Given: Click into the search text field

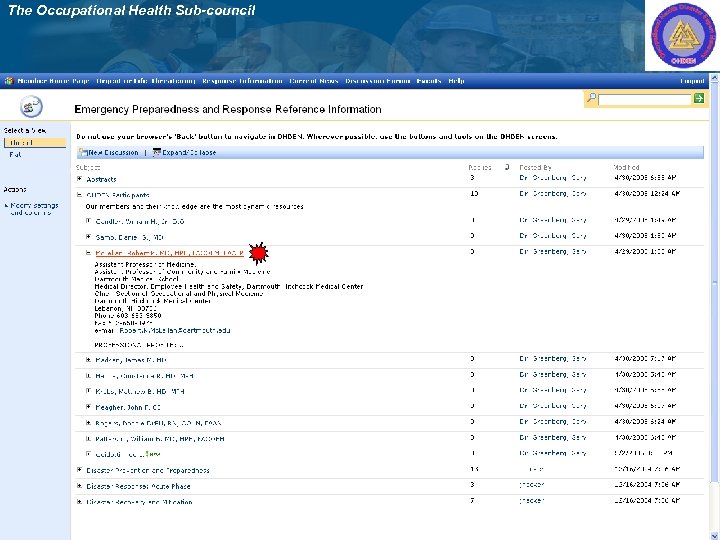Looking at the screenshot, I should tap(645, 99).
